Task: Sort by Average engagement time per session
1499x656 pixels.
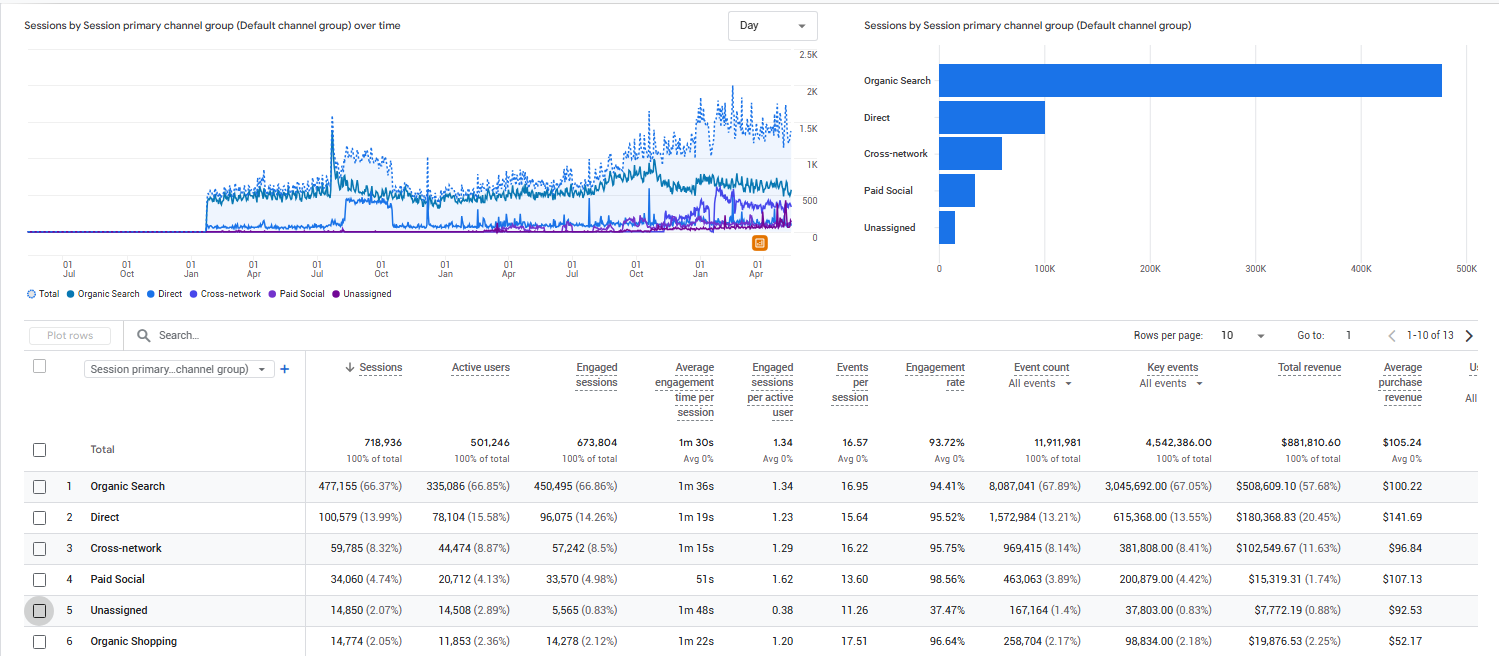Action: click(x=685, y=390)
